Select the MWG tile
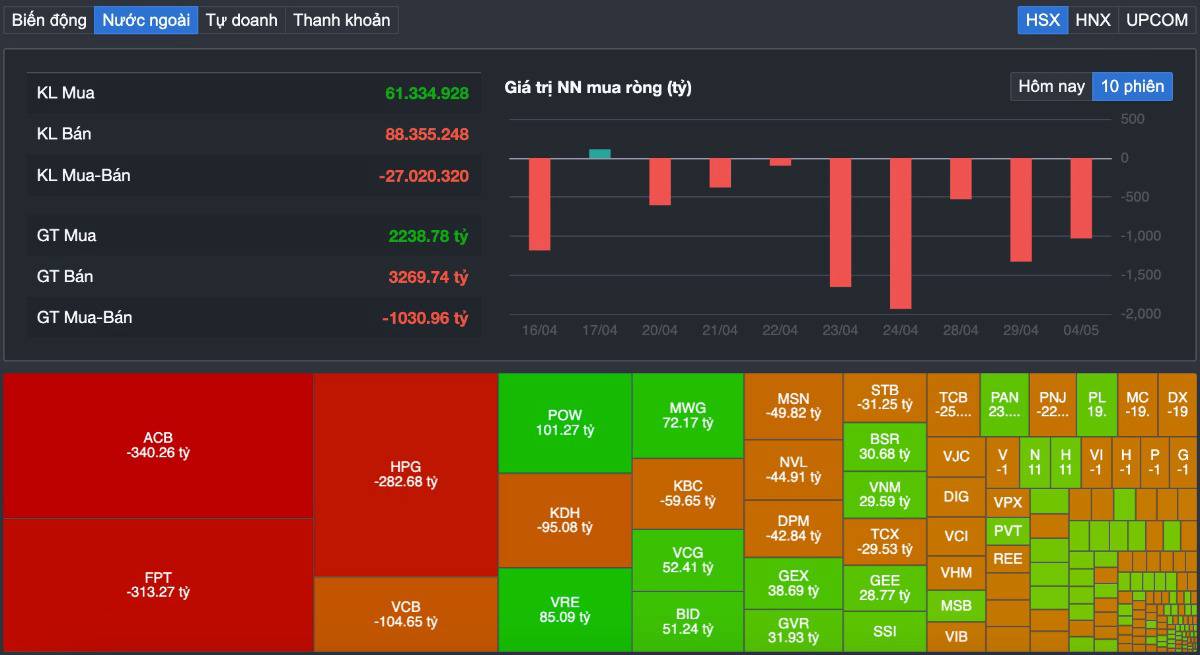The height and width of the screenshot is (655, 1200). pos(688,416)
